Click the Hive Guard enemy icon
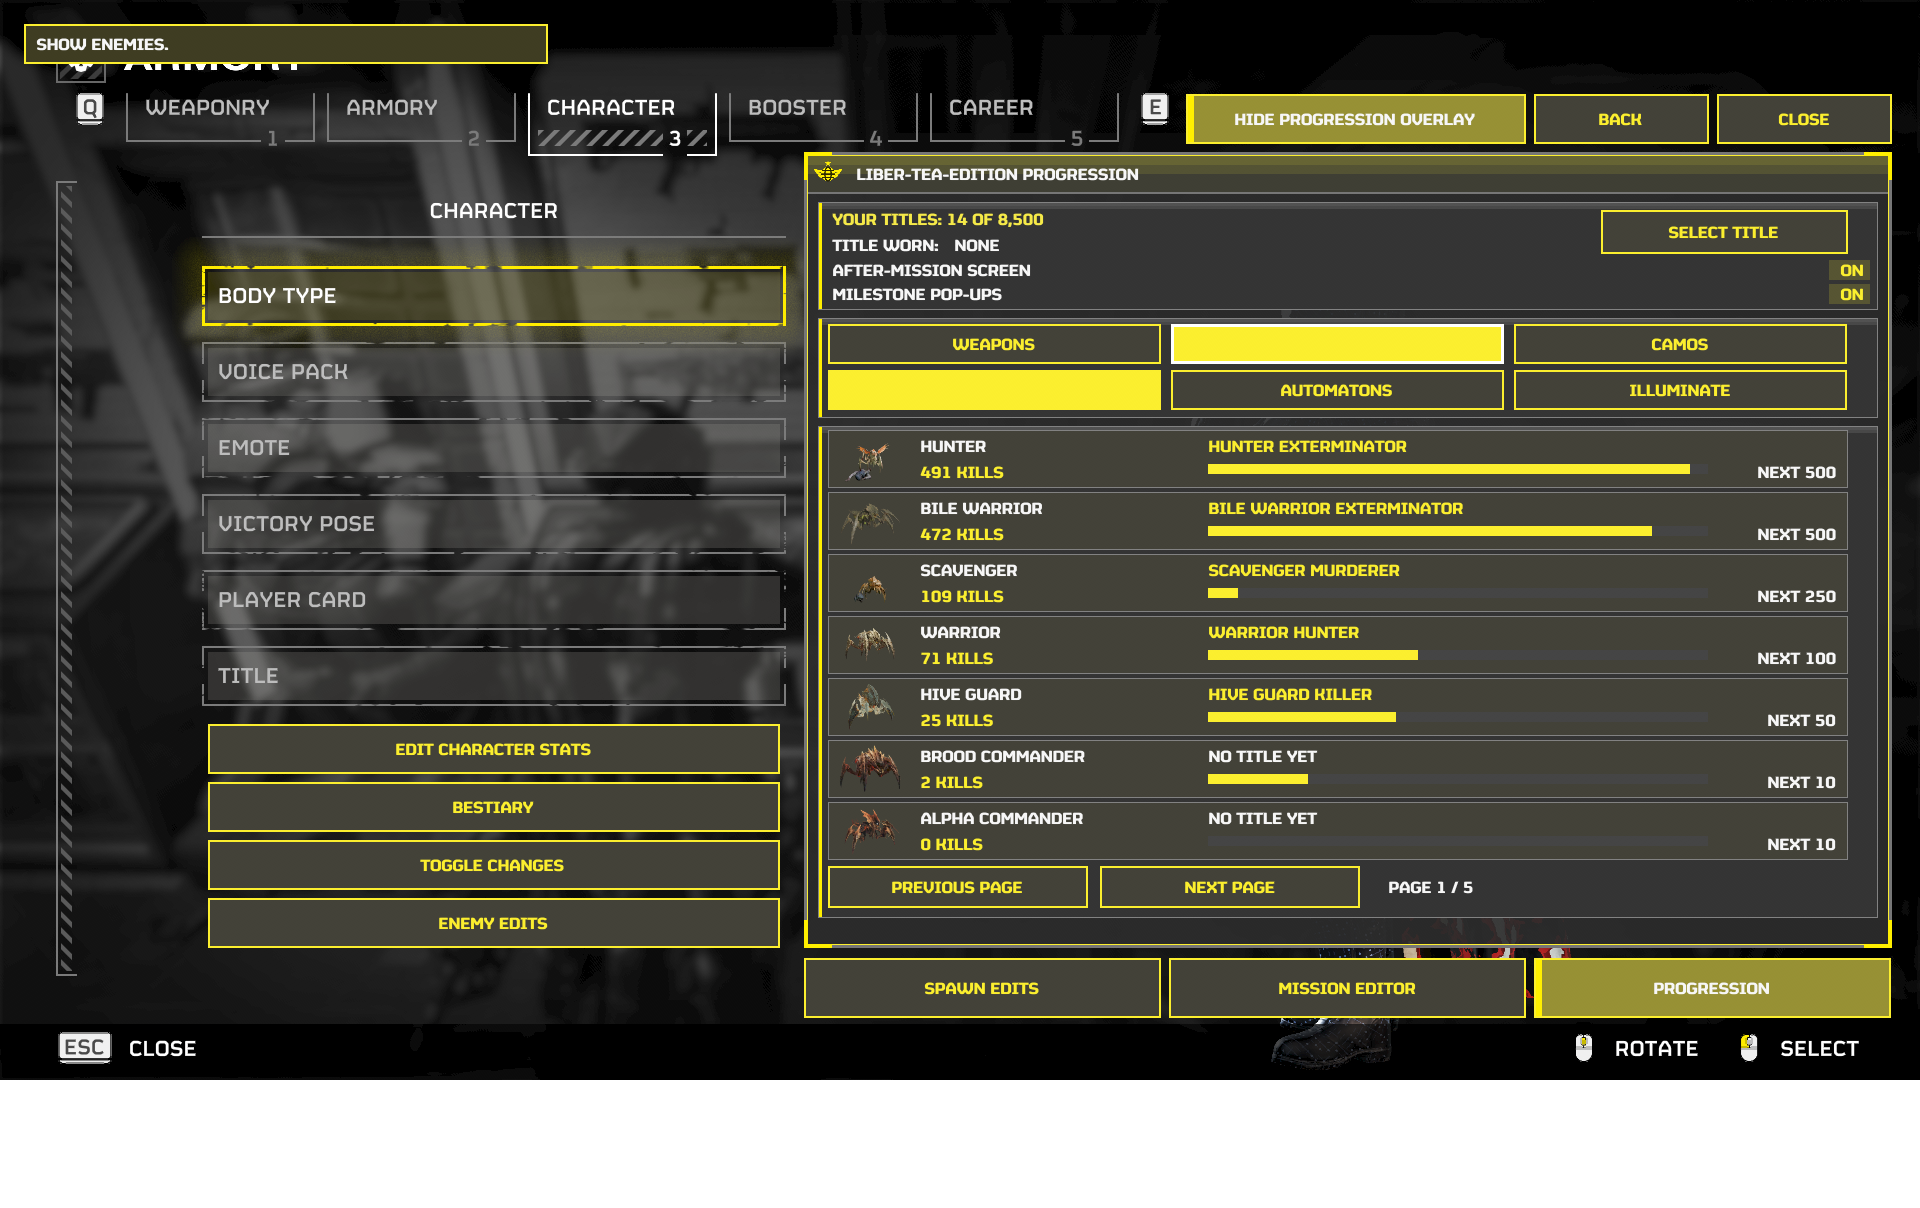Image resolution: width=1920 pixels, height=1208 pixels. [x=869, y=707]
